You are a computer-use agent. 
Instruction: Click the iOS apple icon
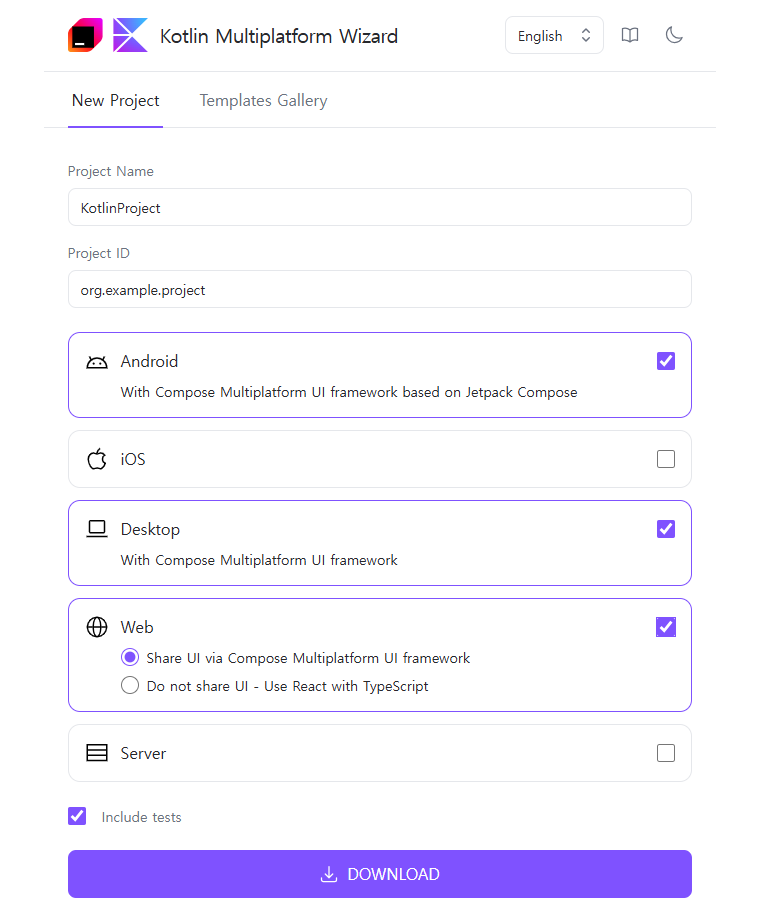tap(97, 459)
